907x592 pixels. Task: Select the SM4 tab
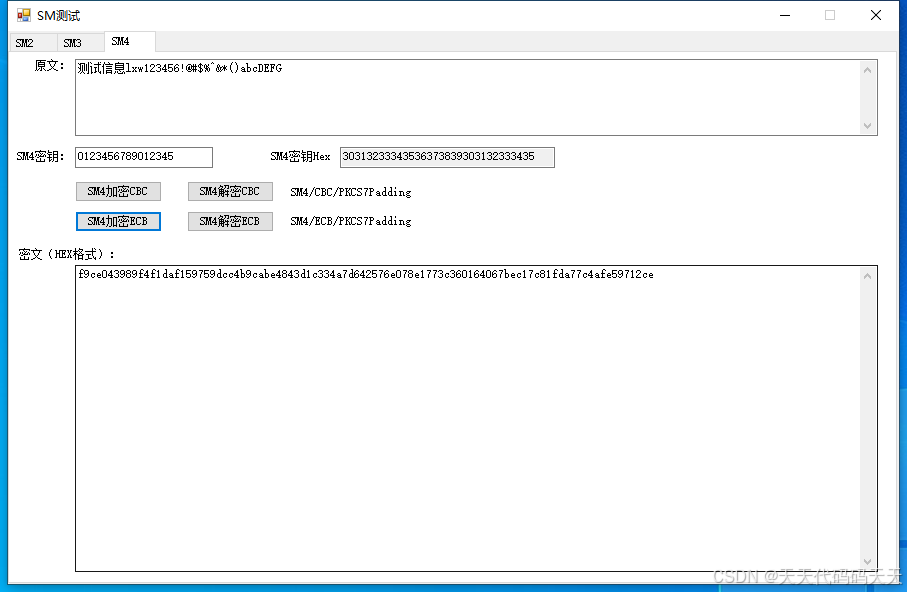(130, 42)
